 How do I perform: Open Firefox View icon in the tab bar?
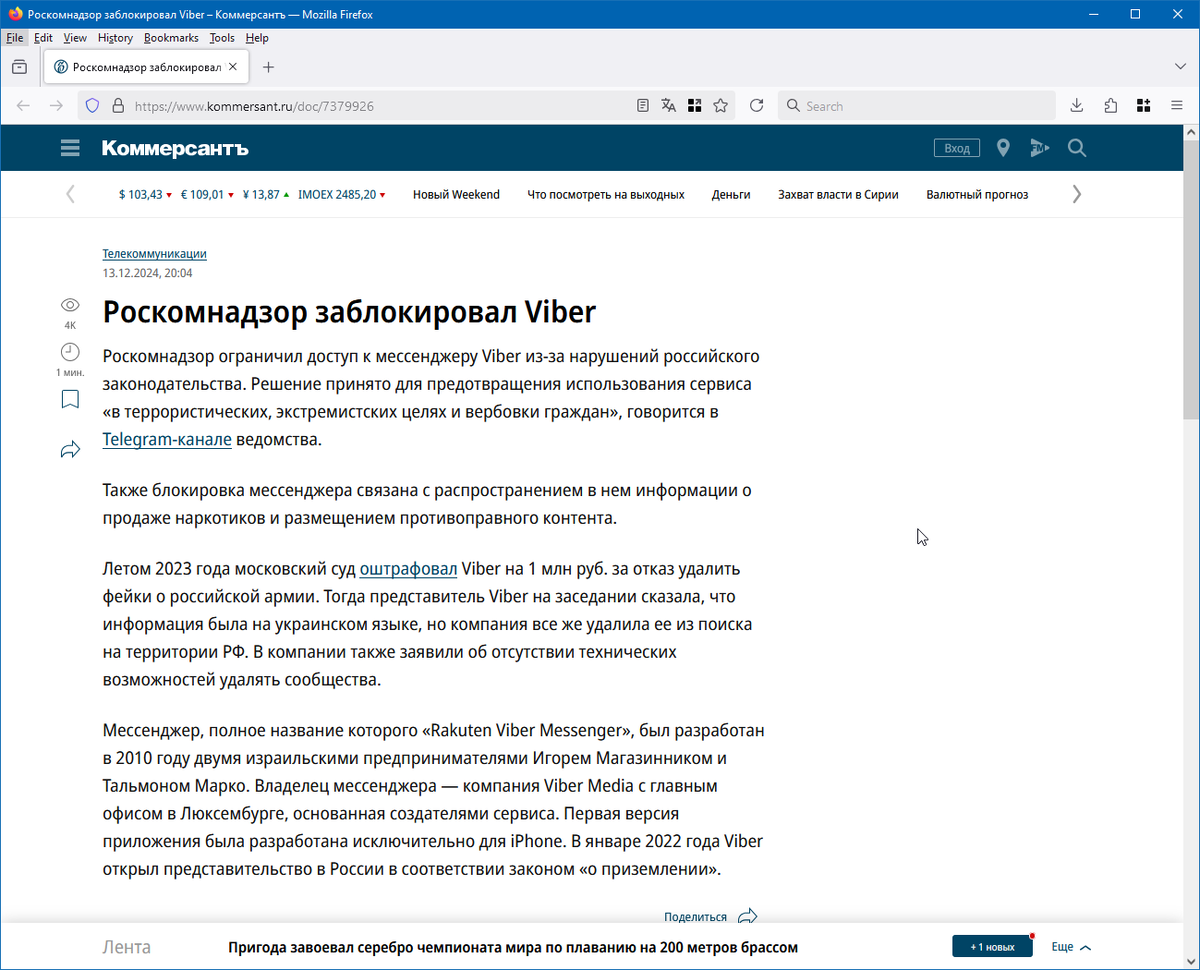pyautogui.click(x=19, y=67)
